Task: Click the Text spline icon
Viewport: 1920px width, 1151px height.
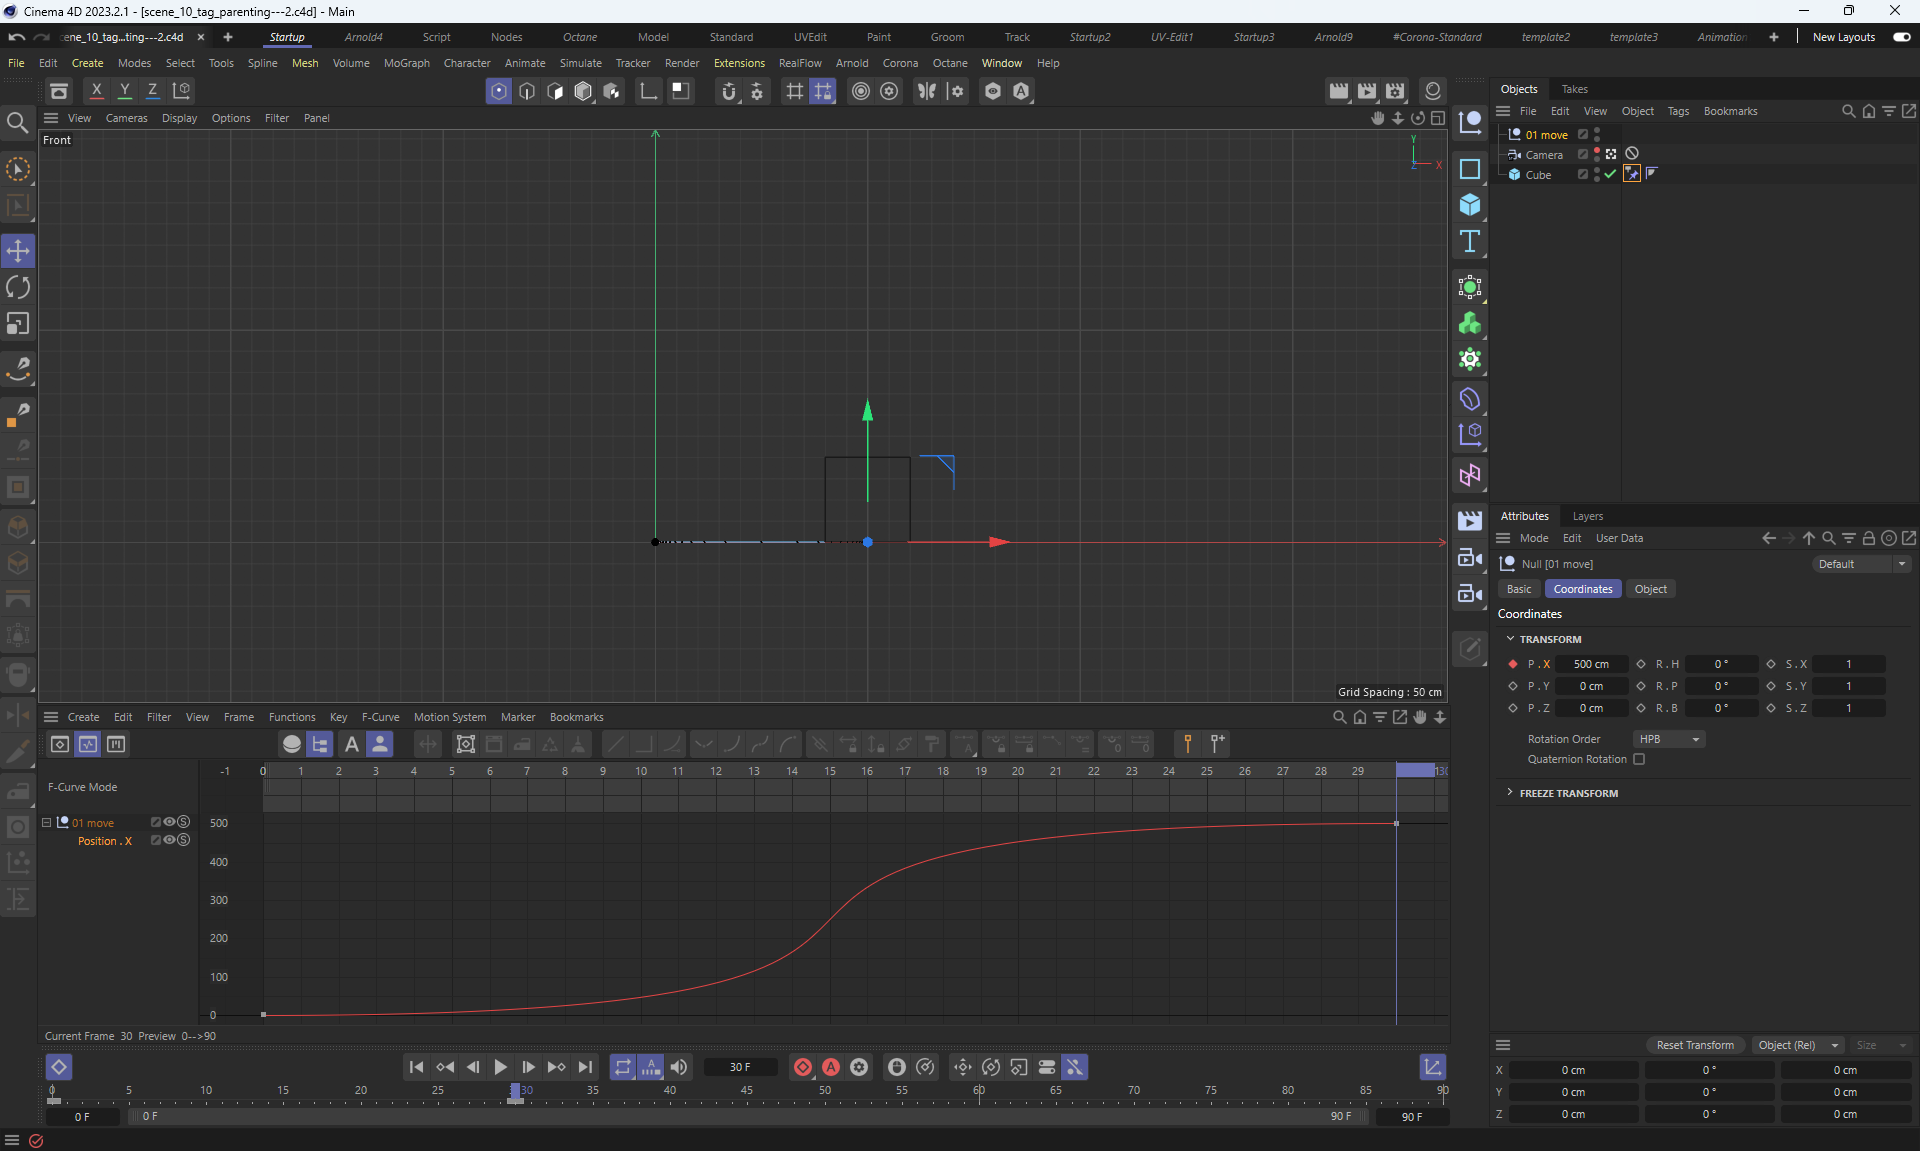Action: click(1469, 241)
